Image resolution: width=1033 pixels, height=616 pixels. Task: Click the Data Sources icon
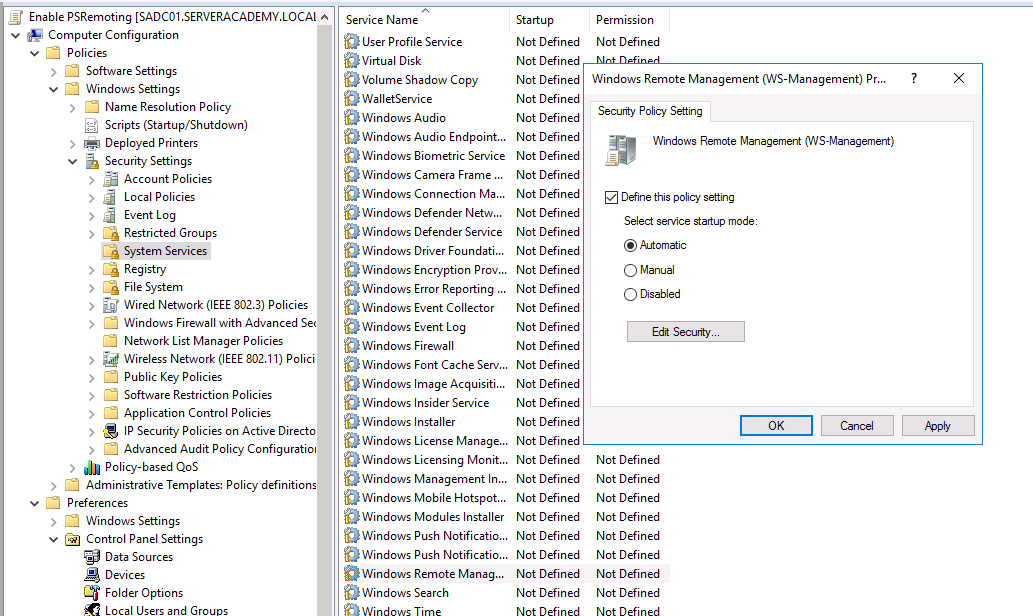coord(92,557)
